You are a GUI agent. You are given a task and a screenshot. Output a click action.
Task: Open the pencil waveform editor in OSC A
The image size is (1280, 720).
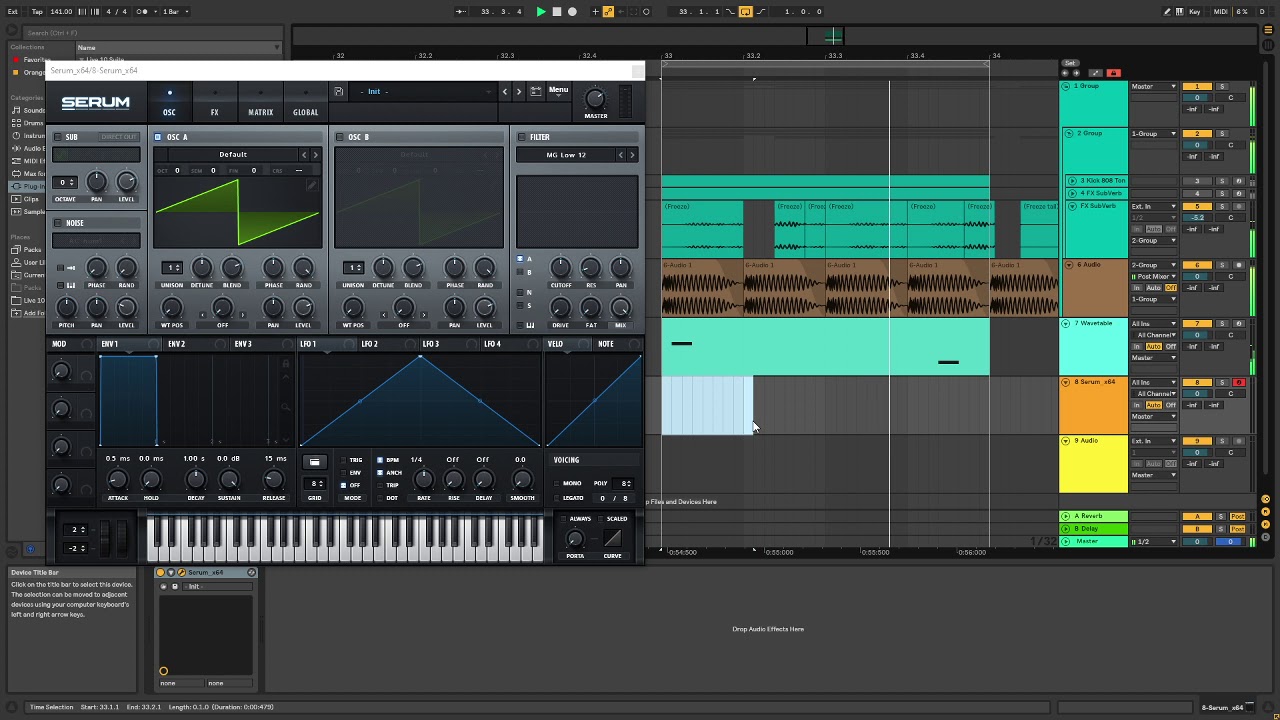pos(312,184)
